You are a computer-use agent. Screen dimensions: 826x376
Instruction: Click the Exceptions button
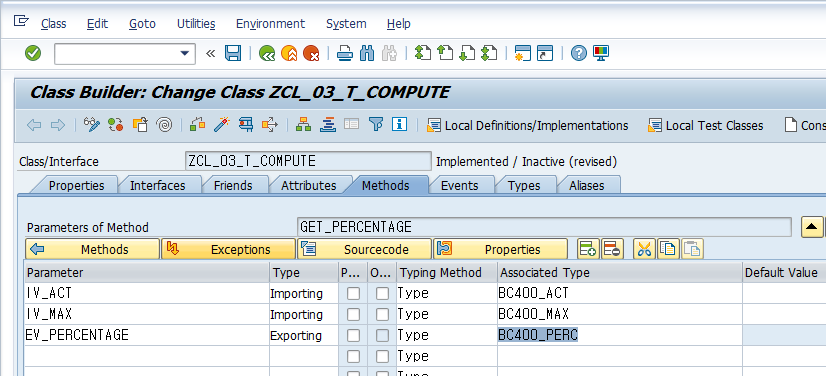pos(229,249)
